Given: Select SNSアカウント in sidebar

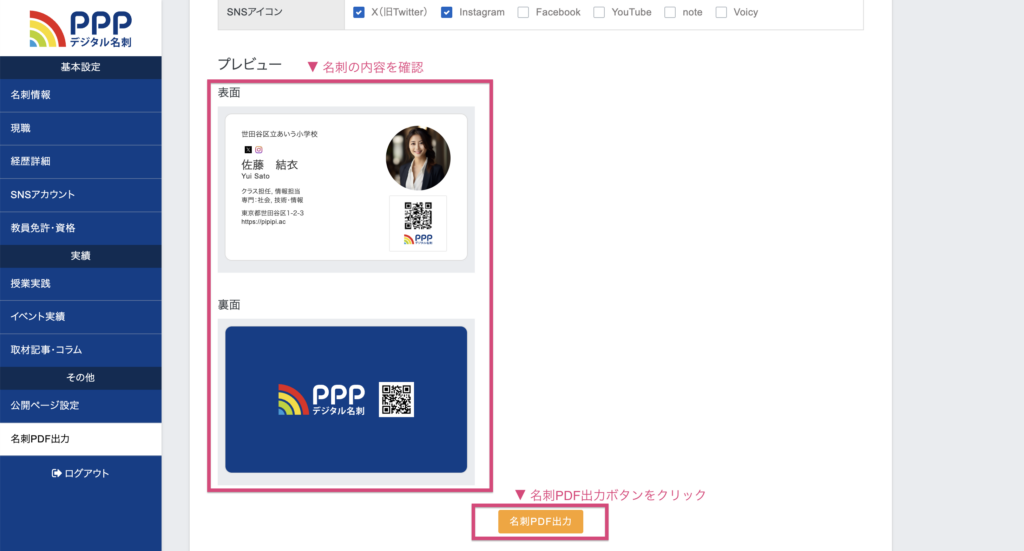Looking at the screenshot, I should point(81,195).
